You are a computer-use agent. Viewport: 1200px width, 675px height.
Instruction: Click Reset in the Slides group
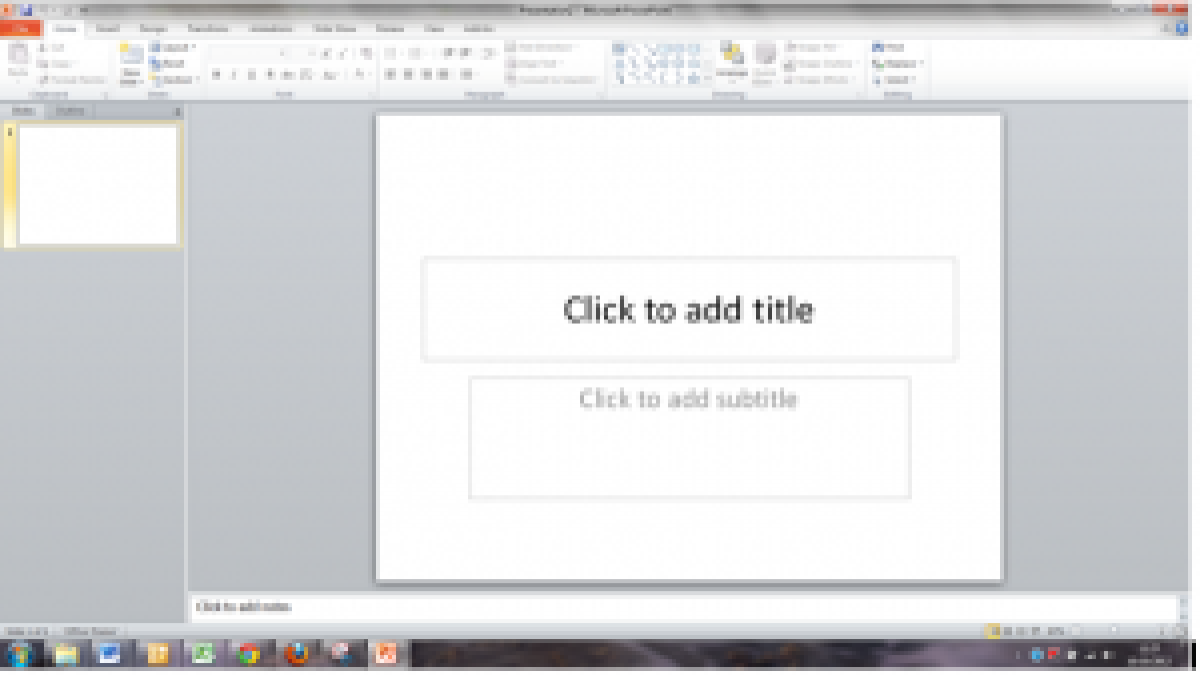(172, 63)
